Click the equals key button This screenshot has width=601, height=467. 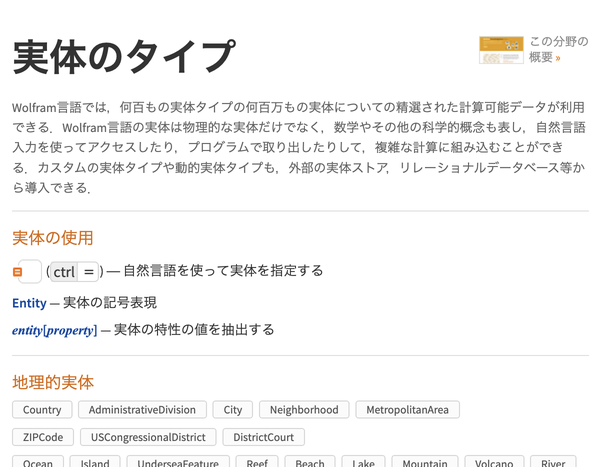click(x=88, y=272)
